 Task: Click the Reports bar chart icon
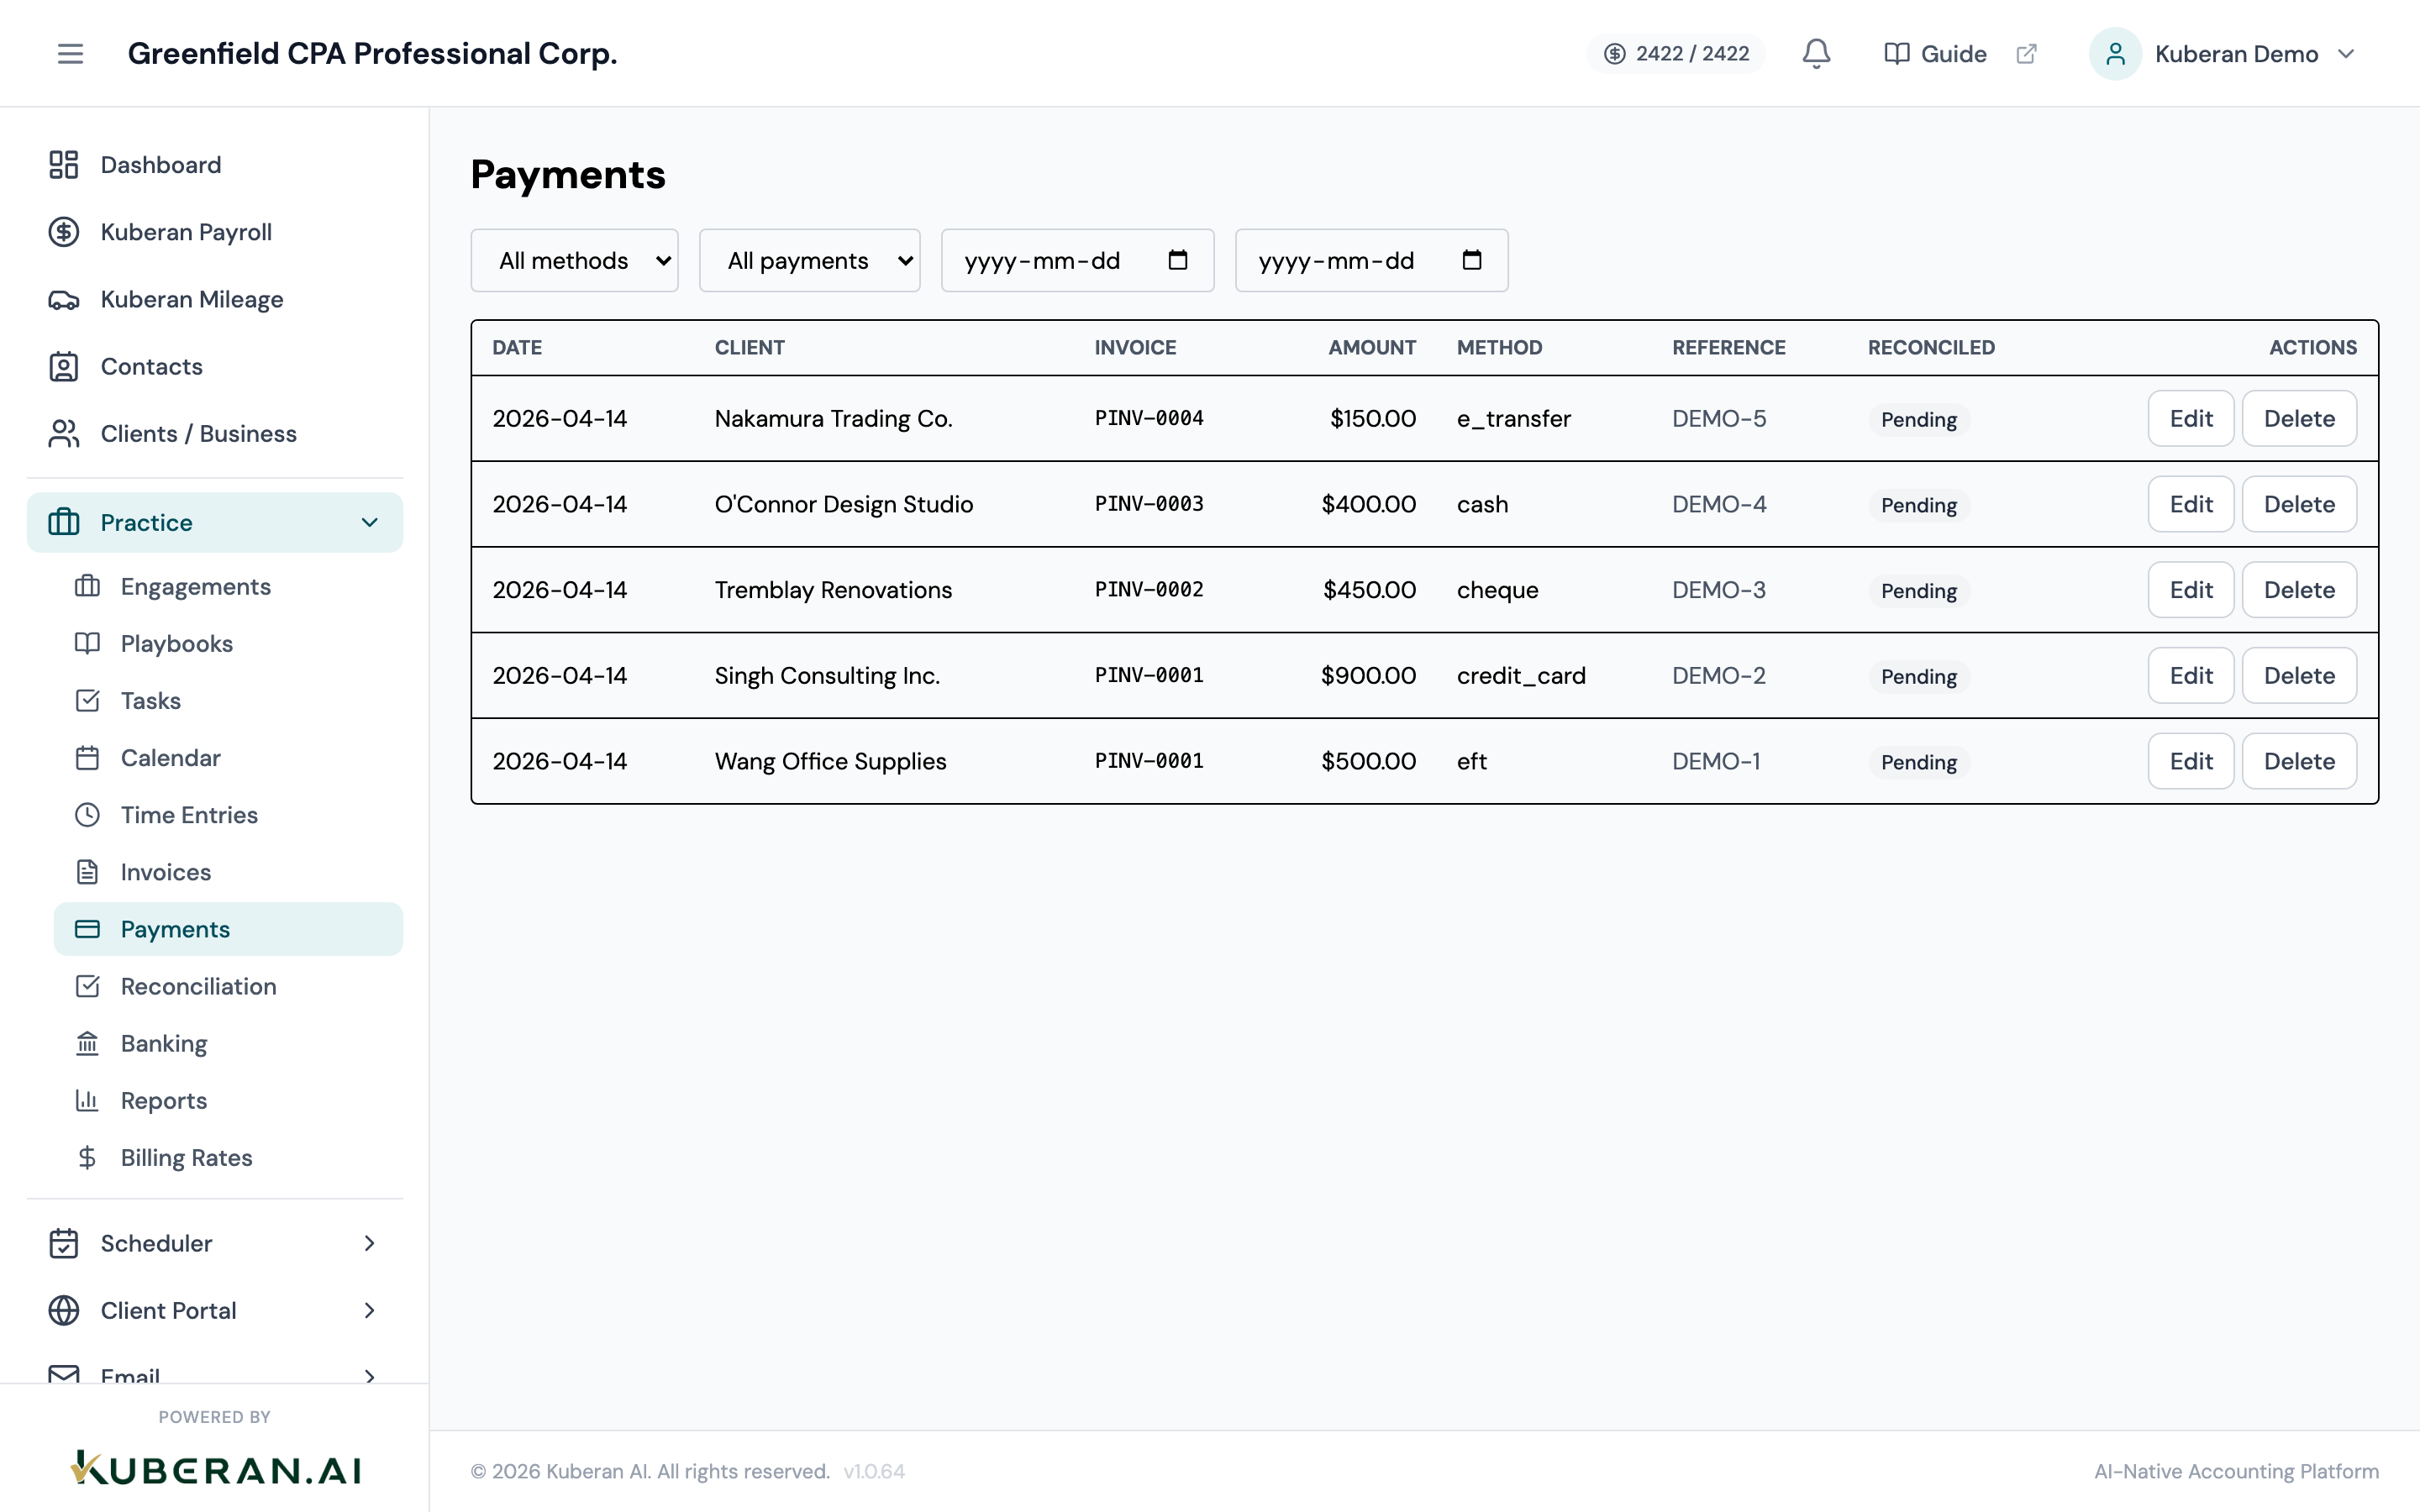[x=87, y=1100]
